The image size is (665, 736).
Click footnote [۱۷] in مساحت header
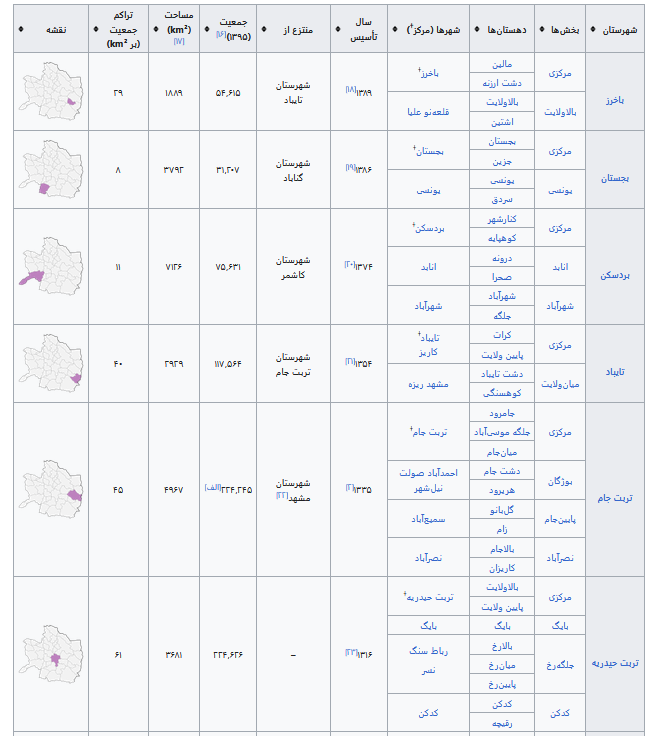tap(178, 40)
